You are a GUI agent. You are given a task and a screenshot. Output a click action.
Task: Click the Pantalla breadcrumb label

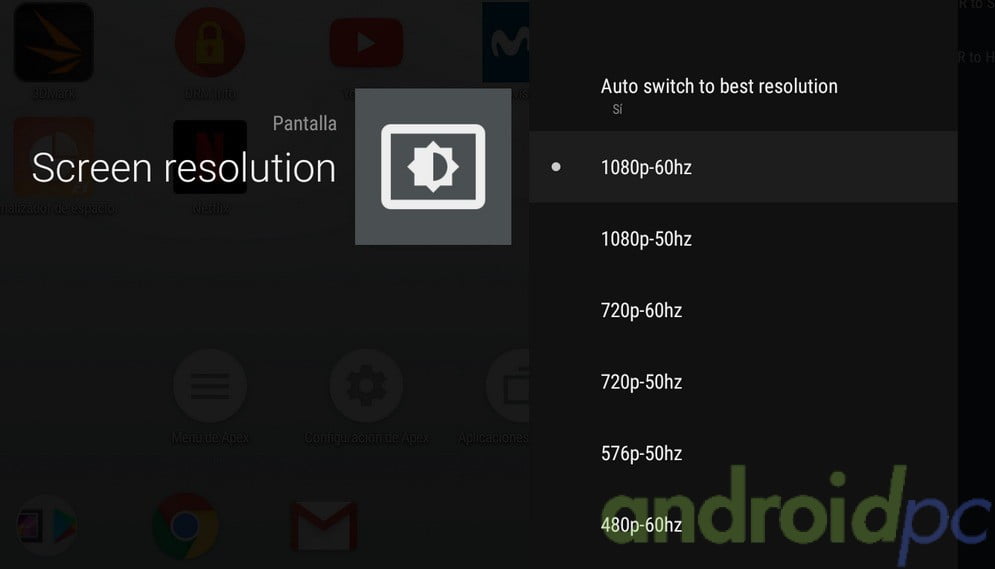point(305,123)
